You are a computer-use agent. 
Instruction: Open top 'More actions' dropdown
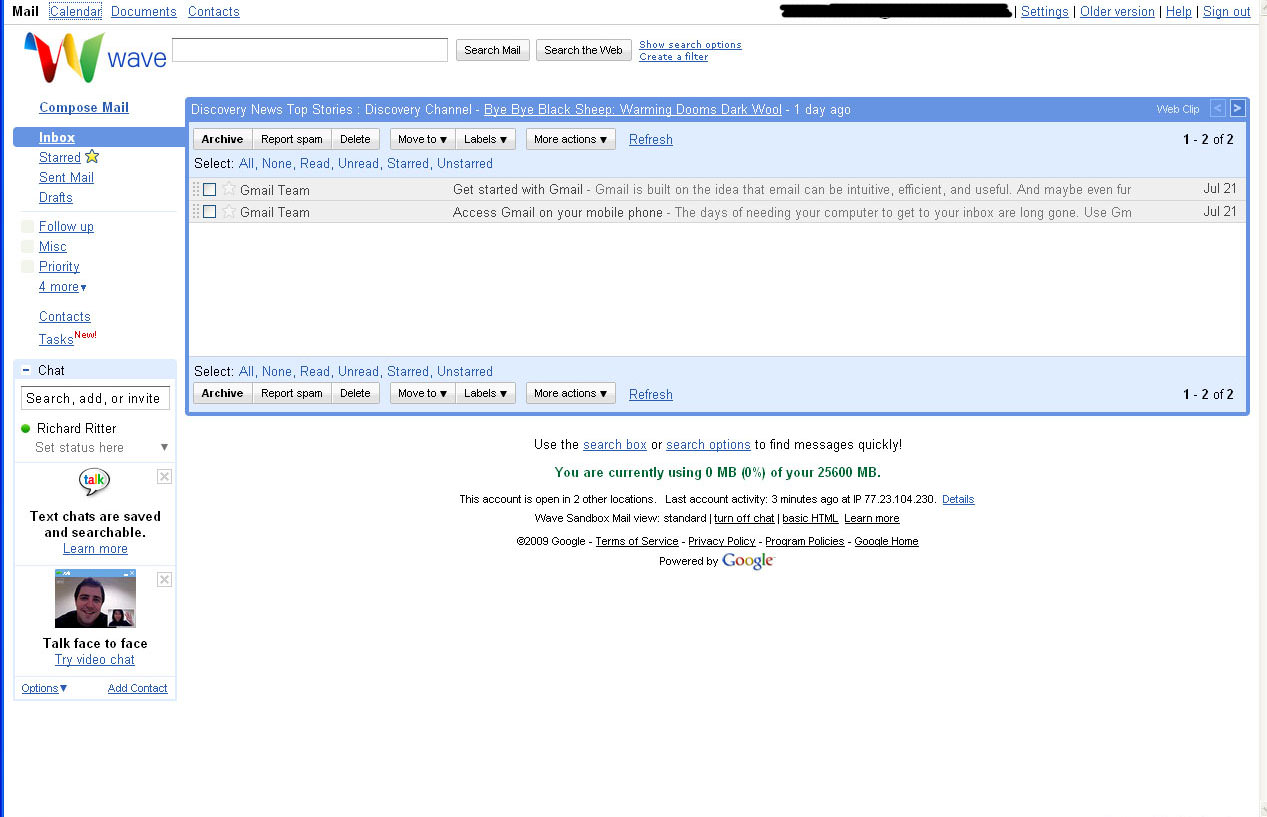pyautogui.click(x=571, y=139)
